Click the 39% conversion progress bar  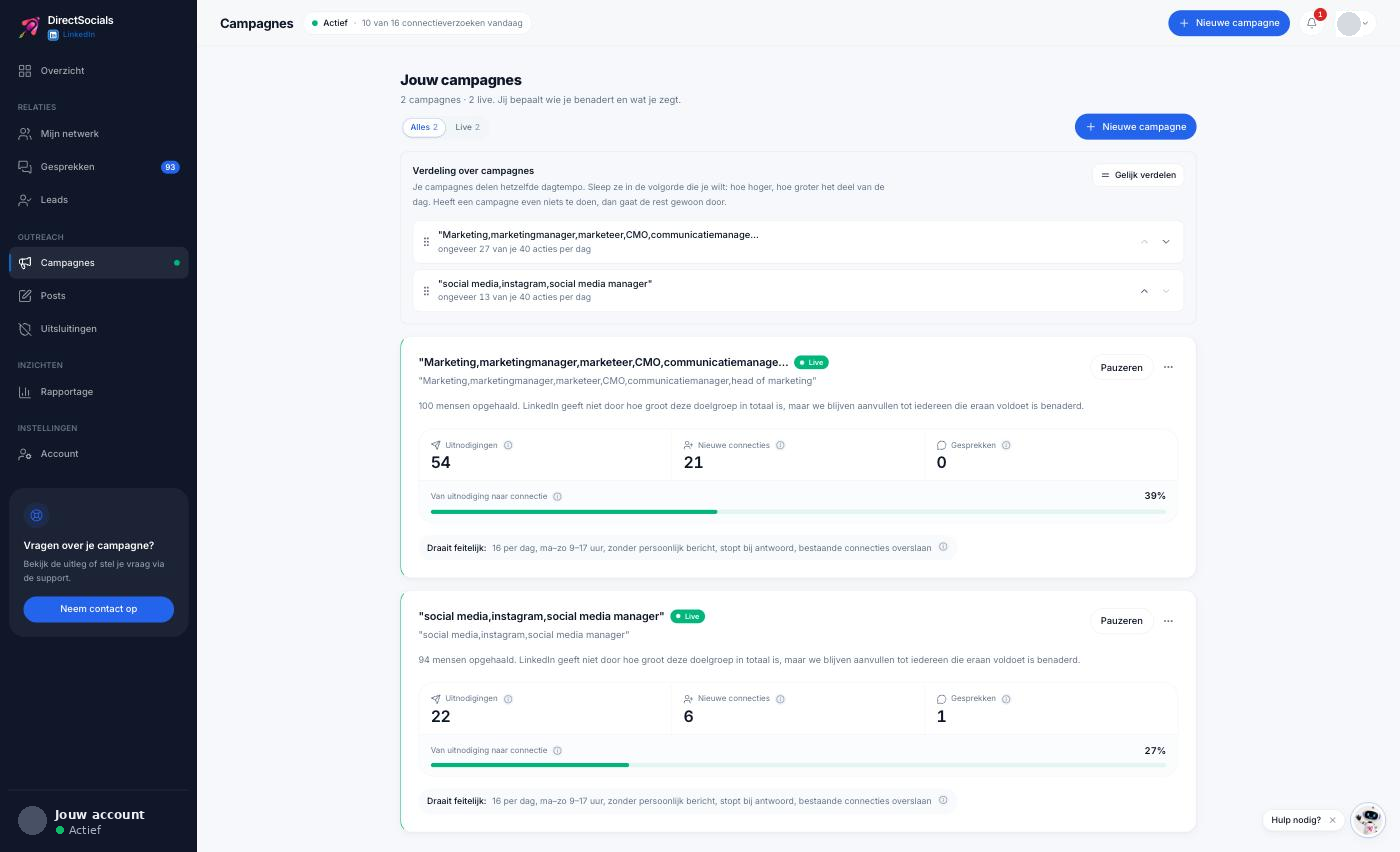click(x=798, y=512)
